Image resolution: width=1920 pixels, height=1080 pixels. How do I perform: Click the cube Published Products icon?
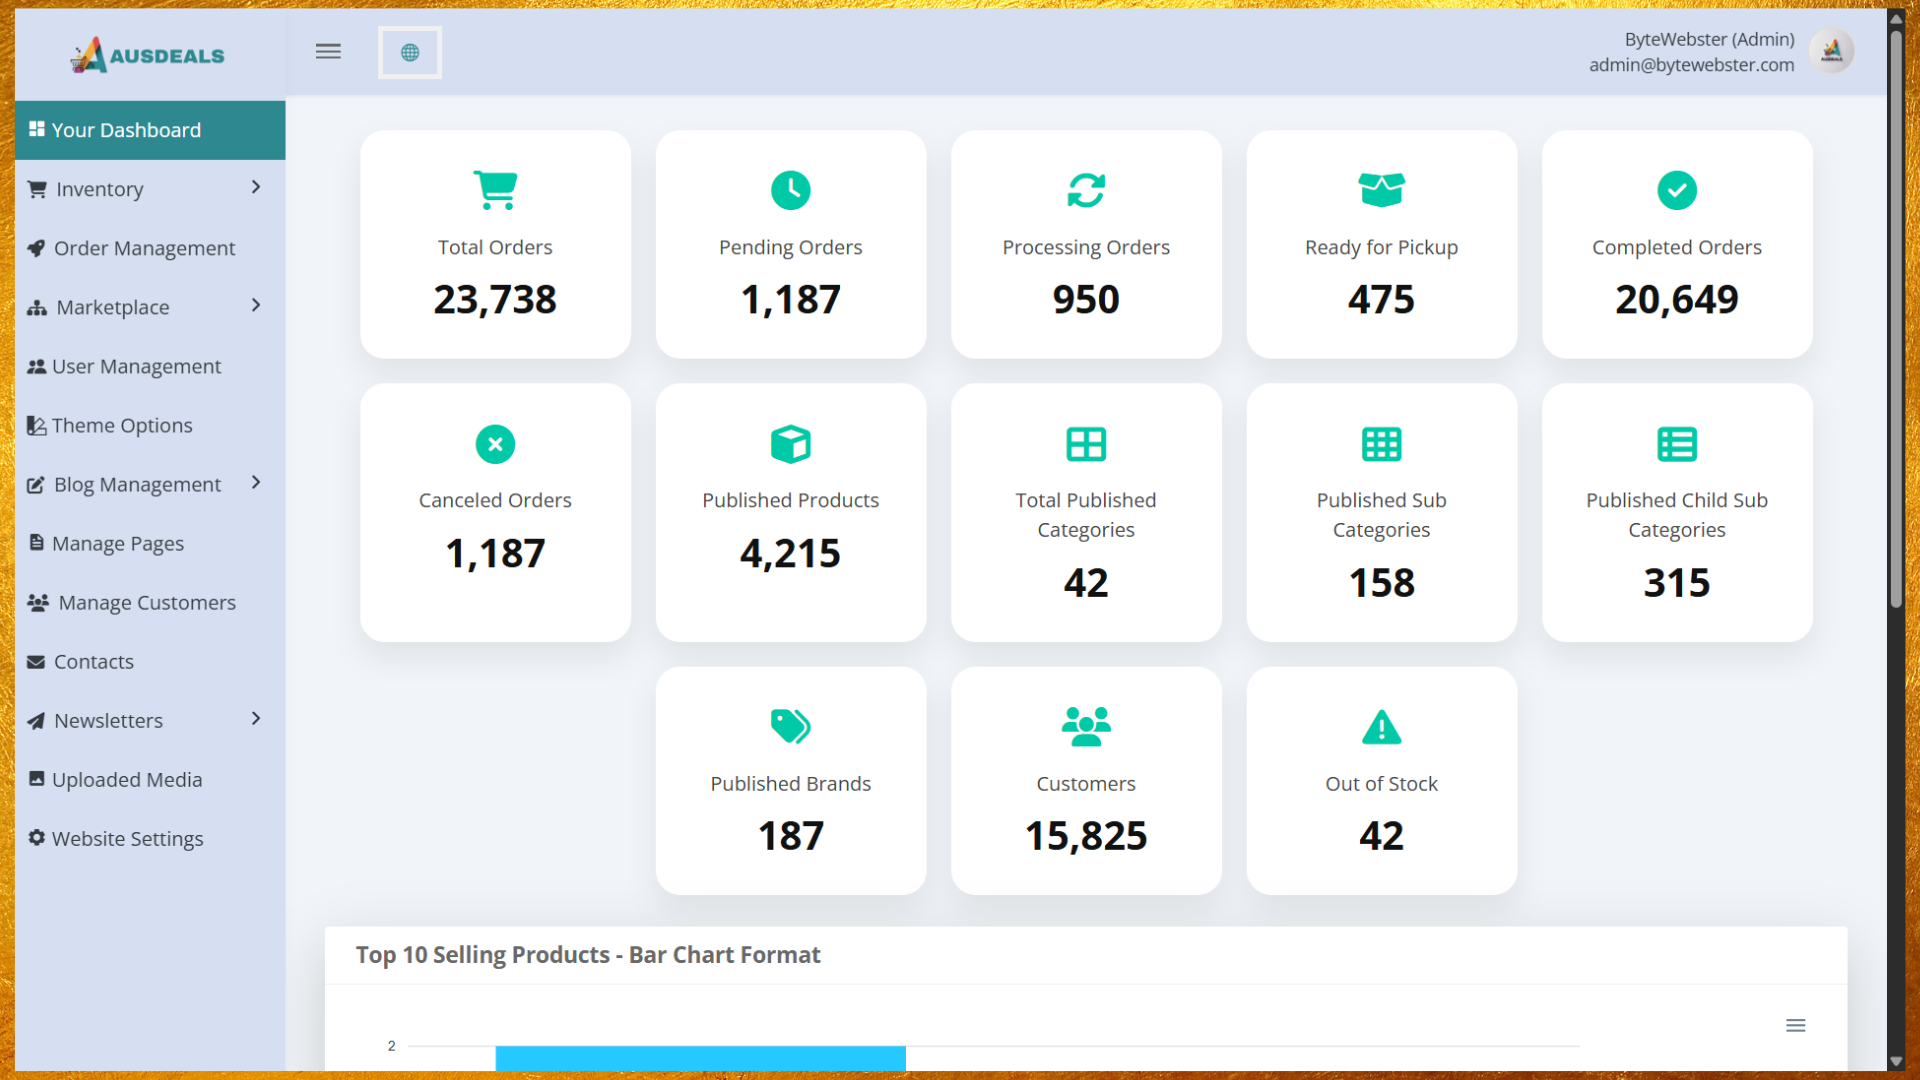tap(790, 444)
